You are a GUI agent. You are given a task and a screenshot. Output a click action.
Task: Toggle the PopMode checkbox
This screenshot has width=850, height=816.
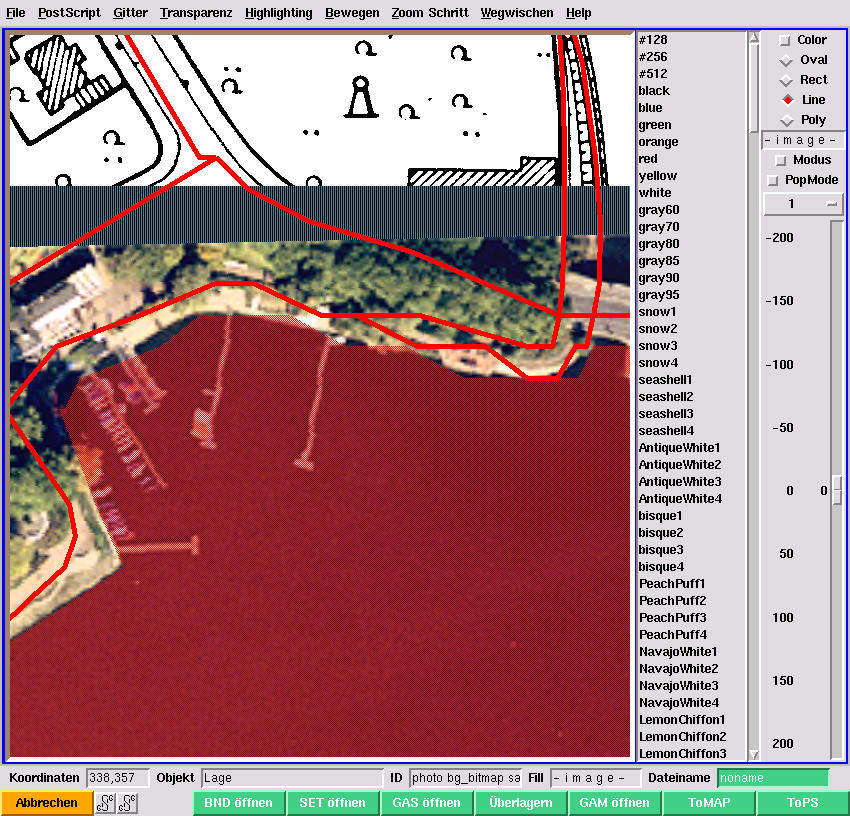click(x=773, y=181)
